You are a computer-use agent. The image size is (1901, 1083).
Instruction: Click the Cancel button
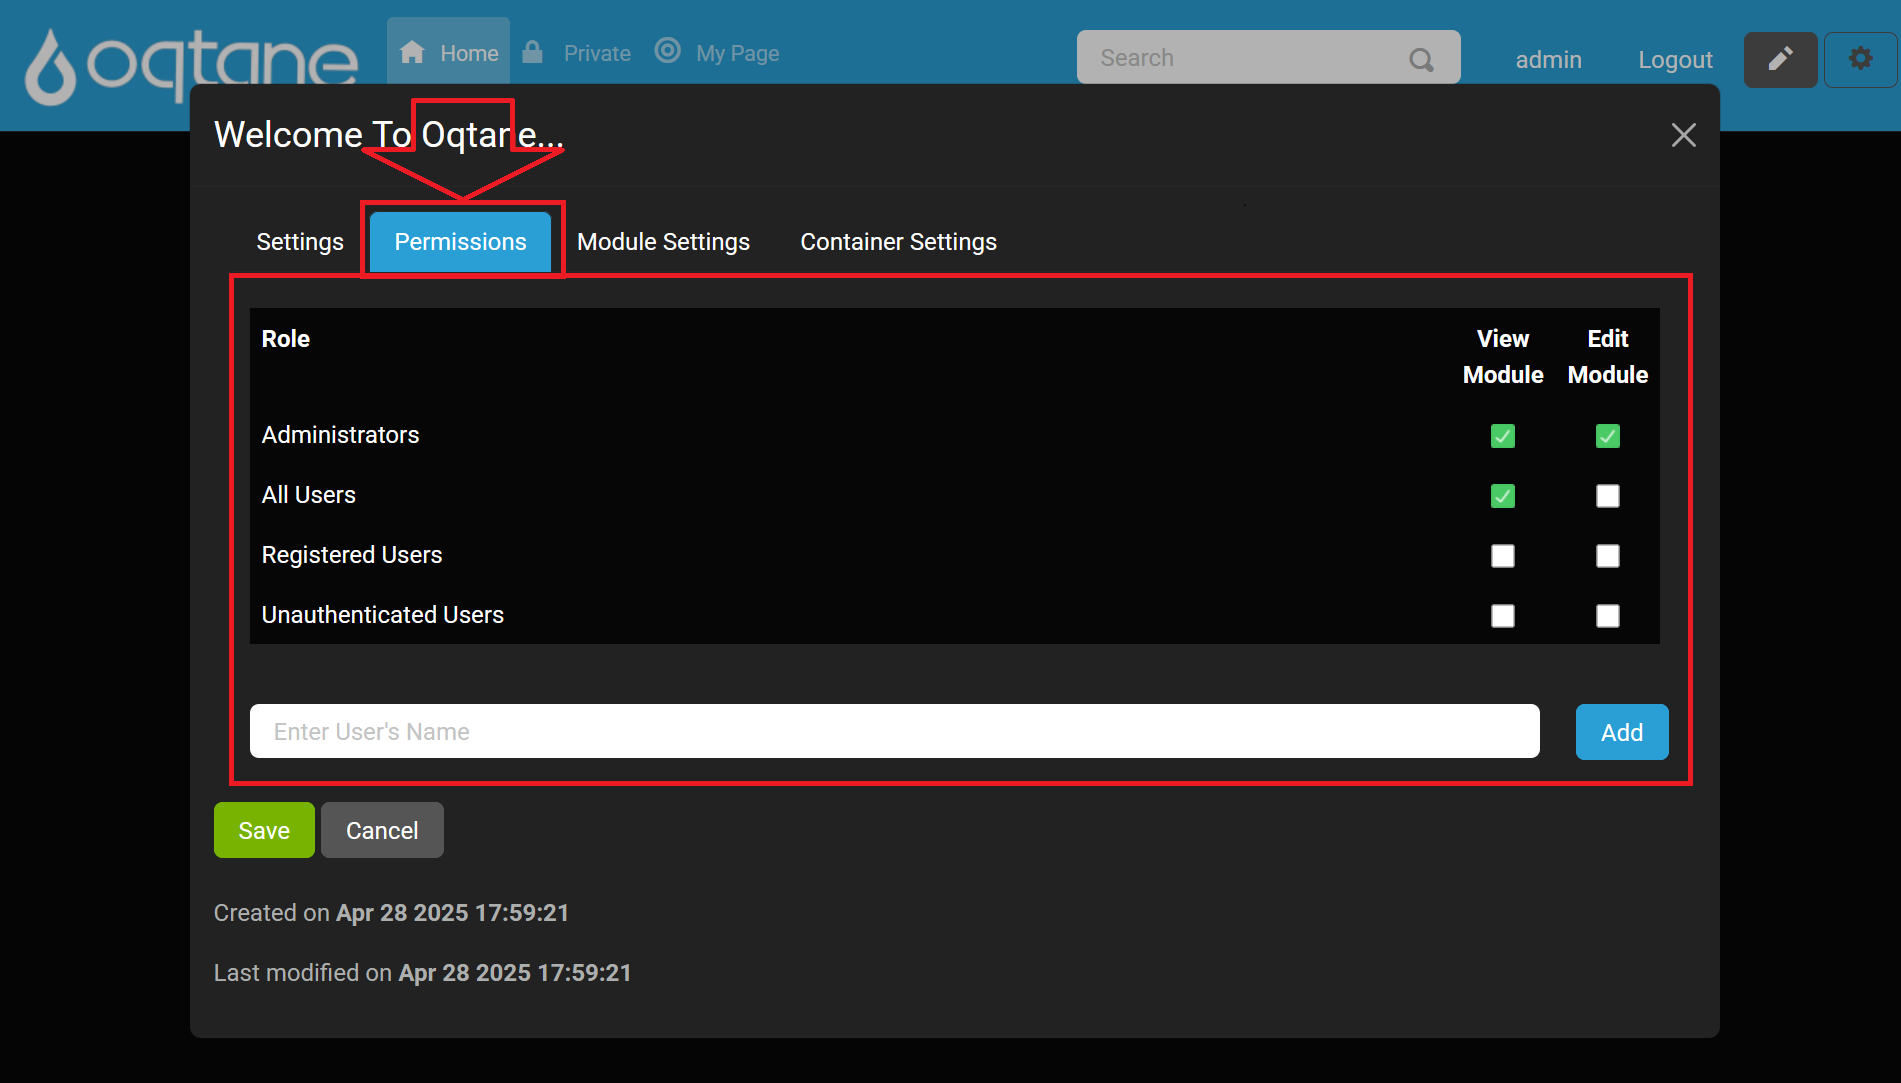pos(382,830)
